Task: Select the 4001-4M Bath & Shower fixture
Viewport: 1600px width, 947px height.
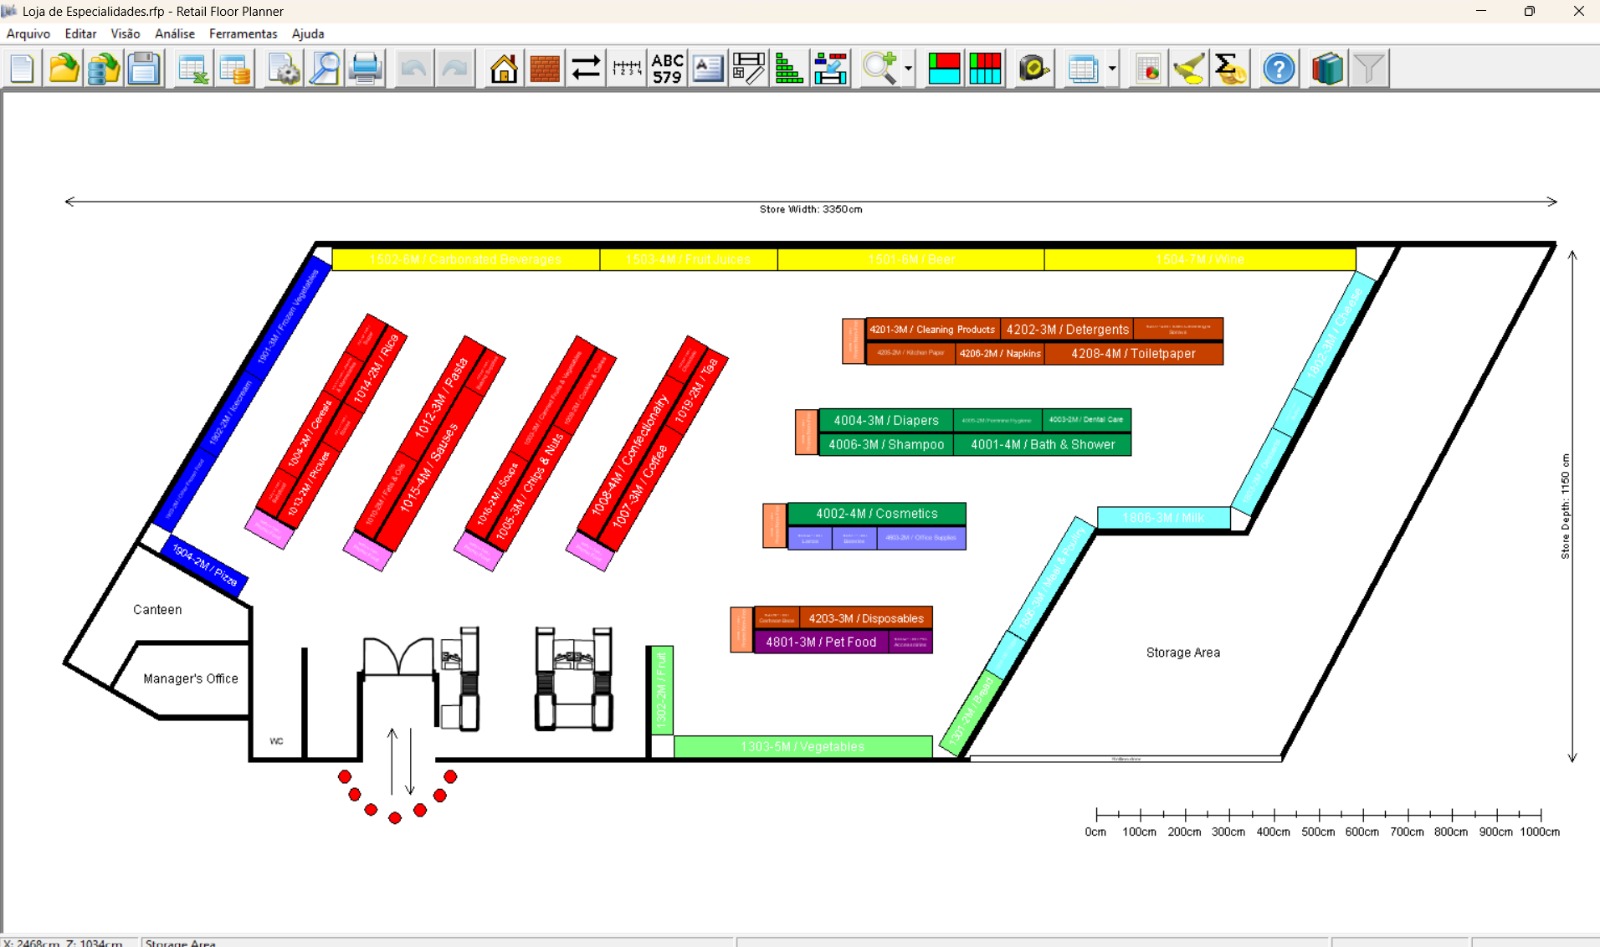Action: 1042,444
